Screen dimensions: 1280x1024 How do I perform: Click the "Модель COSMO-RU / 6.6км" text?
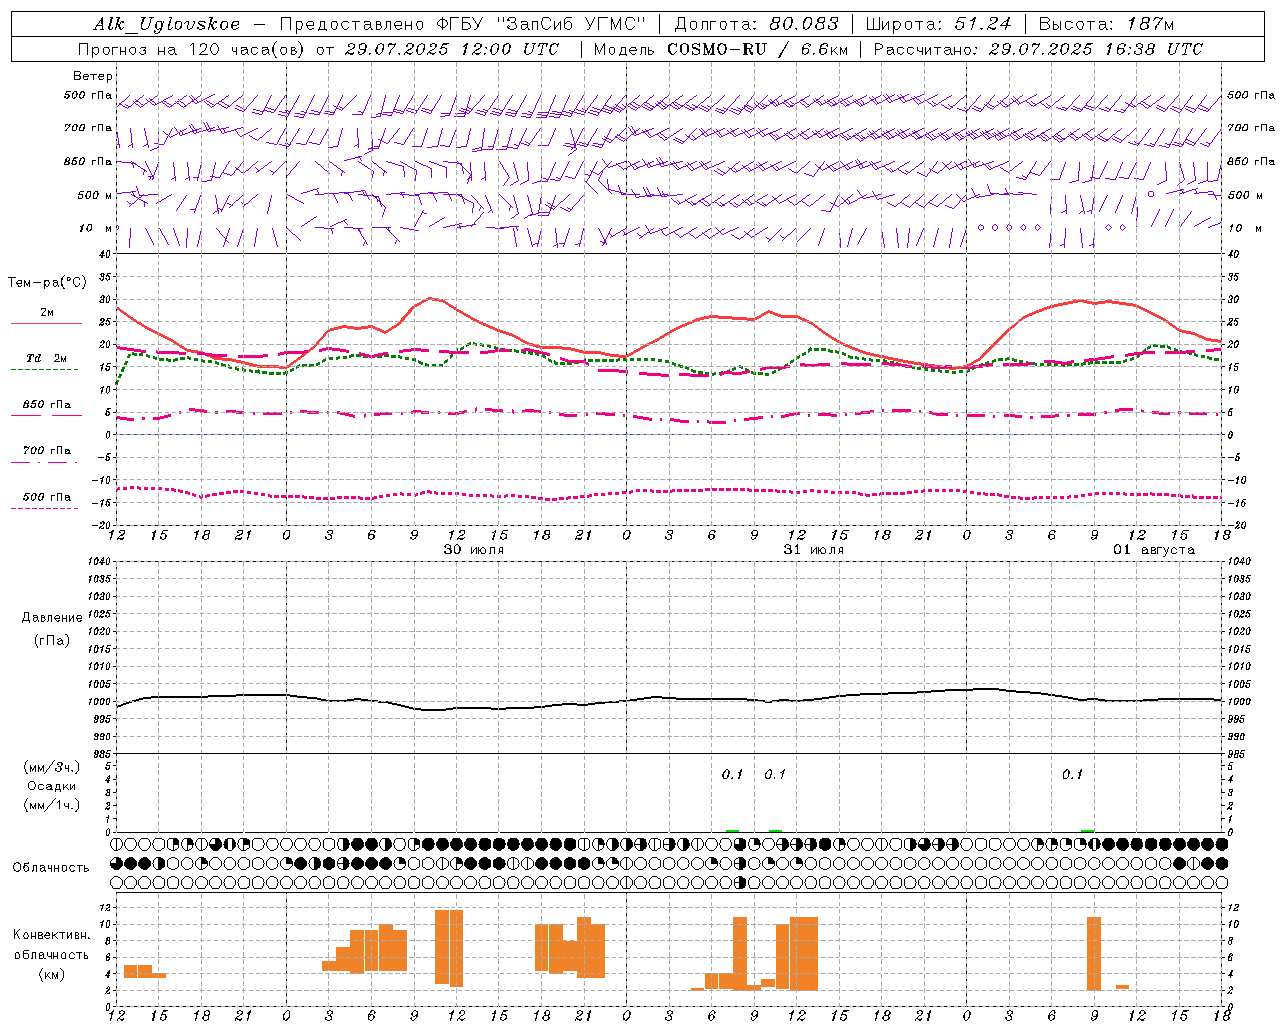click(720, 49)
